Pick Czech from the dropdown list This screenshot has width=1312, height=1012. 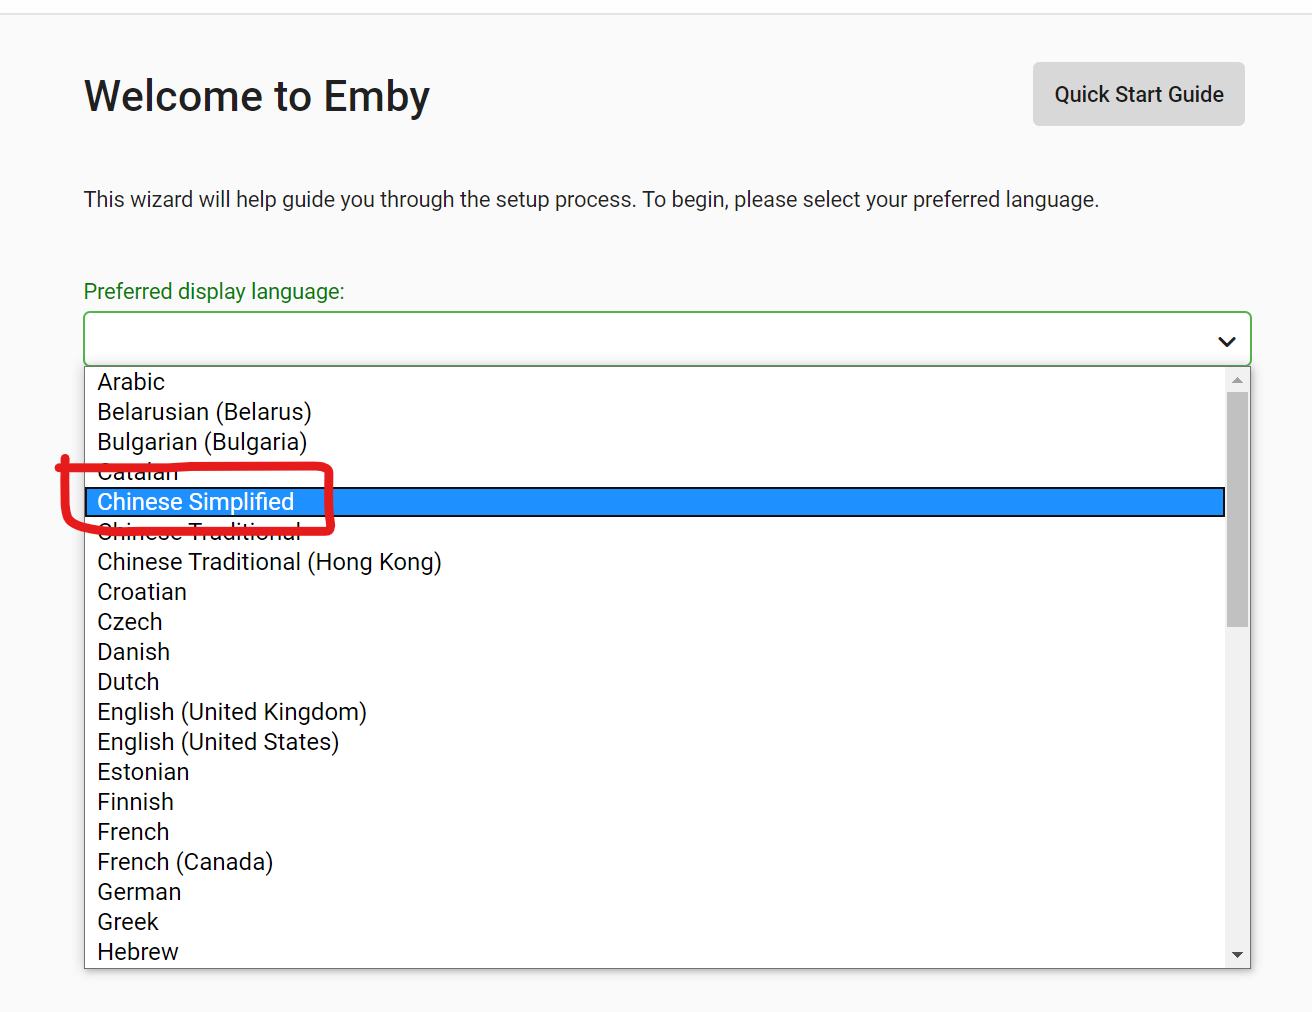click(130, 622)
